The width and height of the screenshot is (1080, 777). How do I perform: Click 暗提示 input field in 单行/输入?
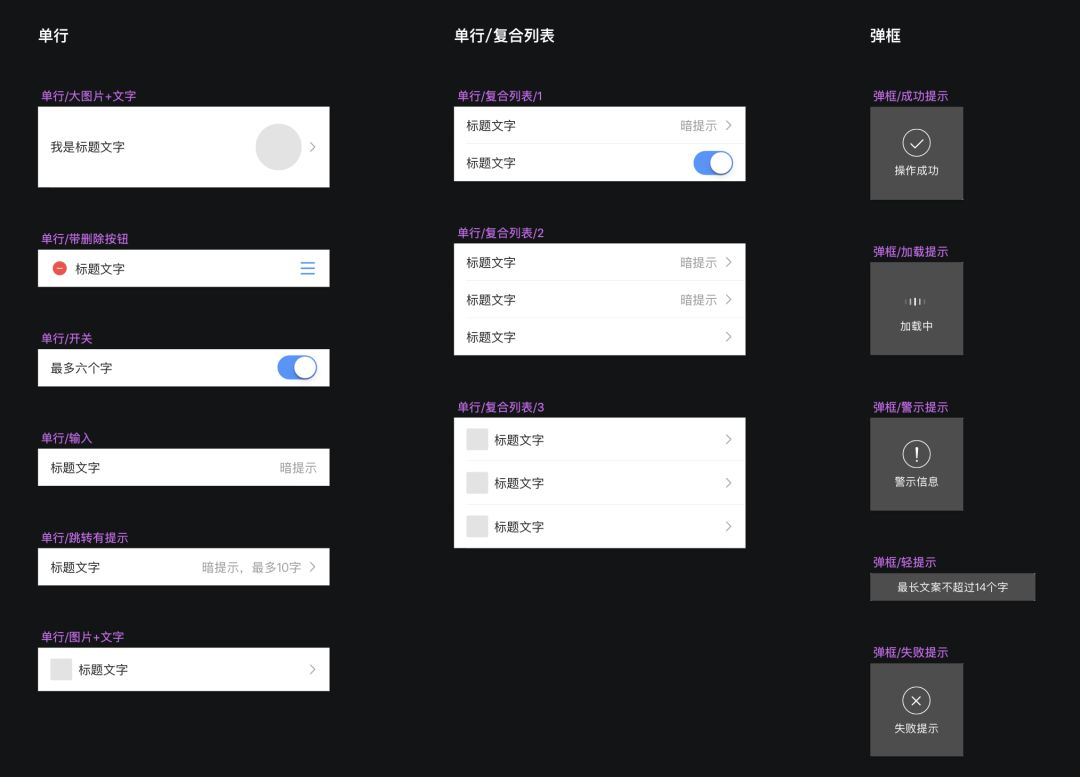click(x=298, y=468)
